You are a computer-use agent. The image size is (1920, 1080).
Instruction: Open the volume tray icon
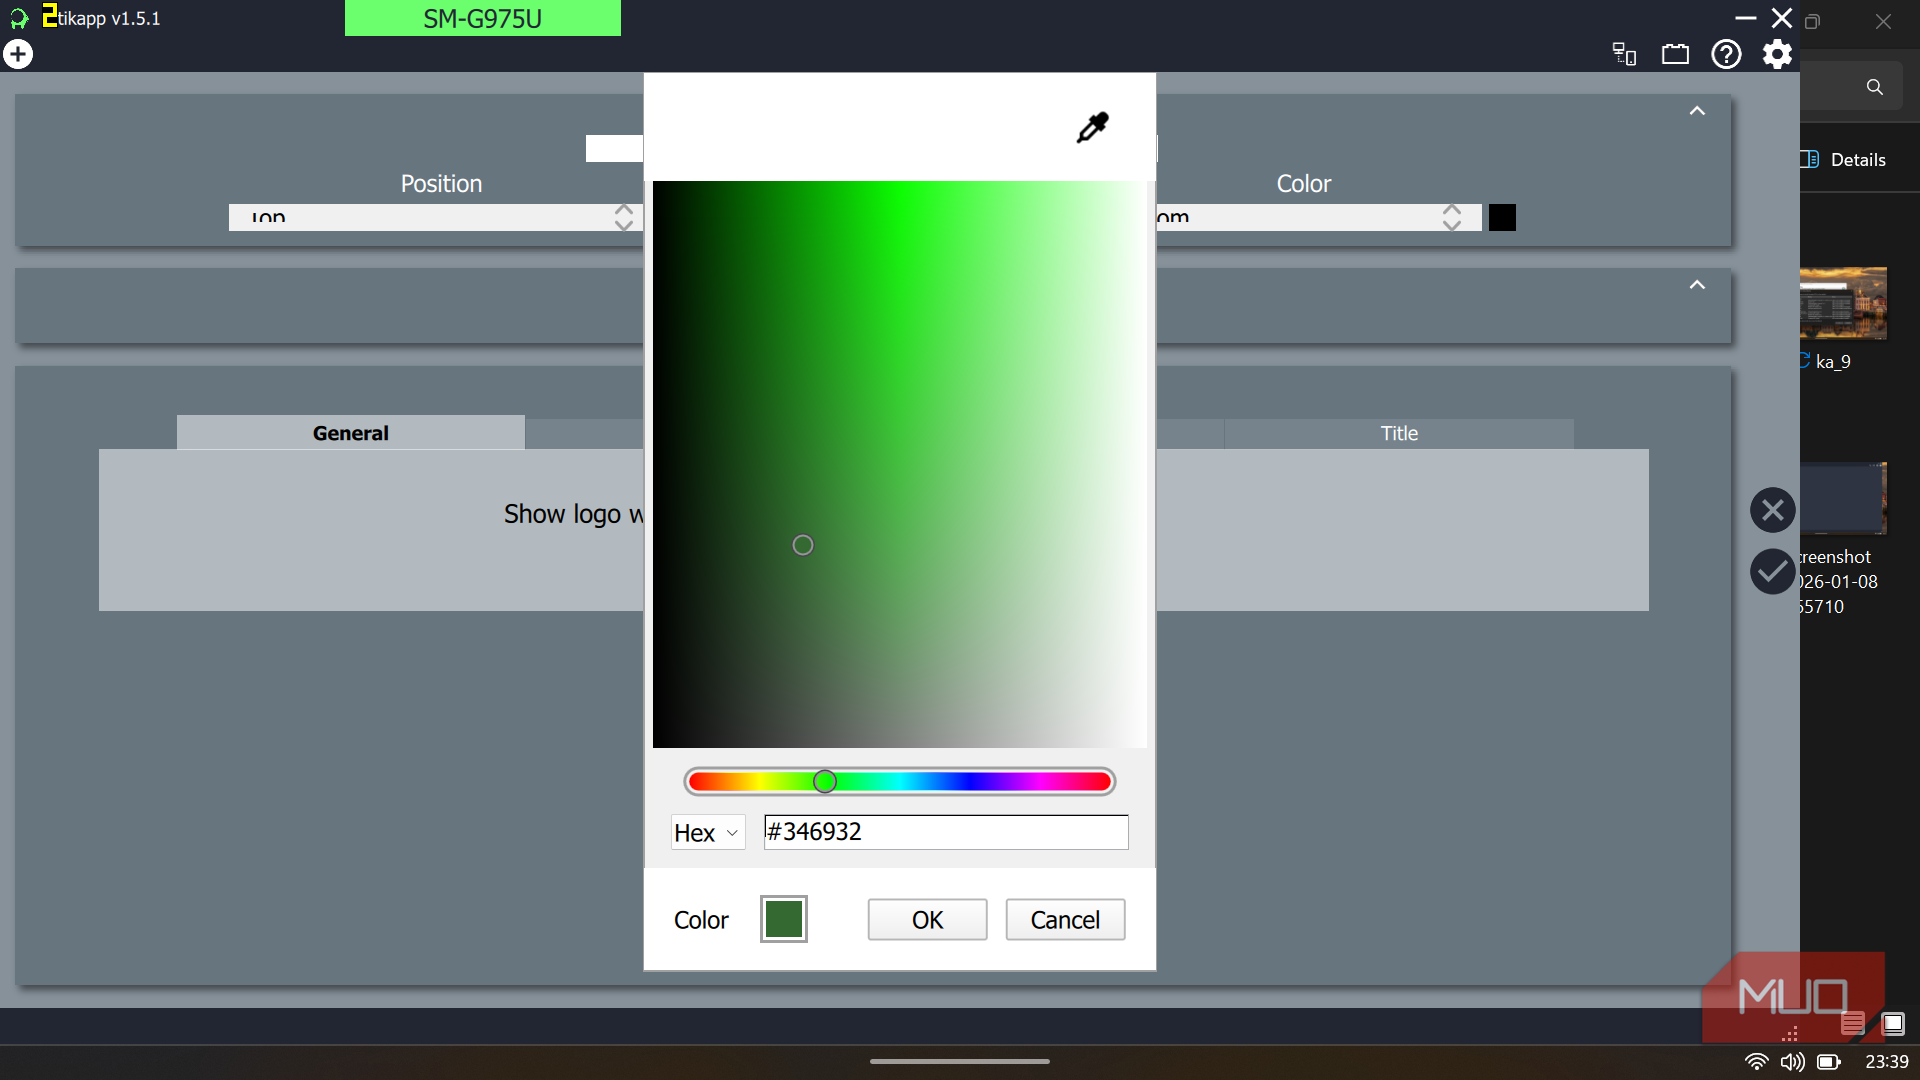1792,1061
